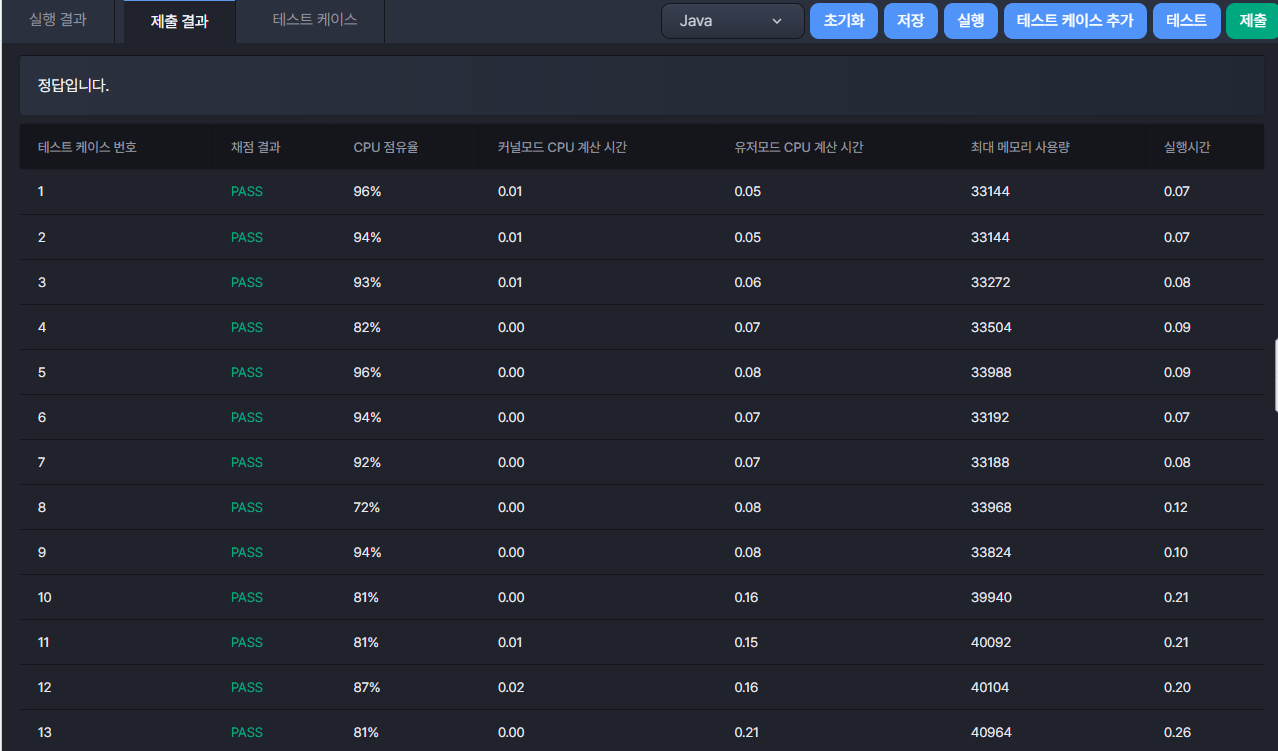This screenshot has width=1278, height=751.
Task: Click memory value 33824
Action: [991, 552]
